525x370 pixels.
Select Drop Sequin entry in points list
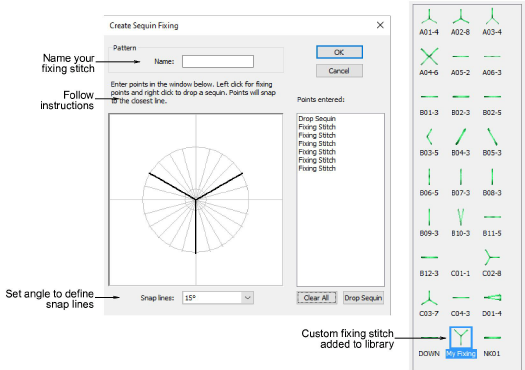(317, 119)
